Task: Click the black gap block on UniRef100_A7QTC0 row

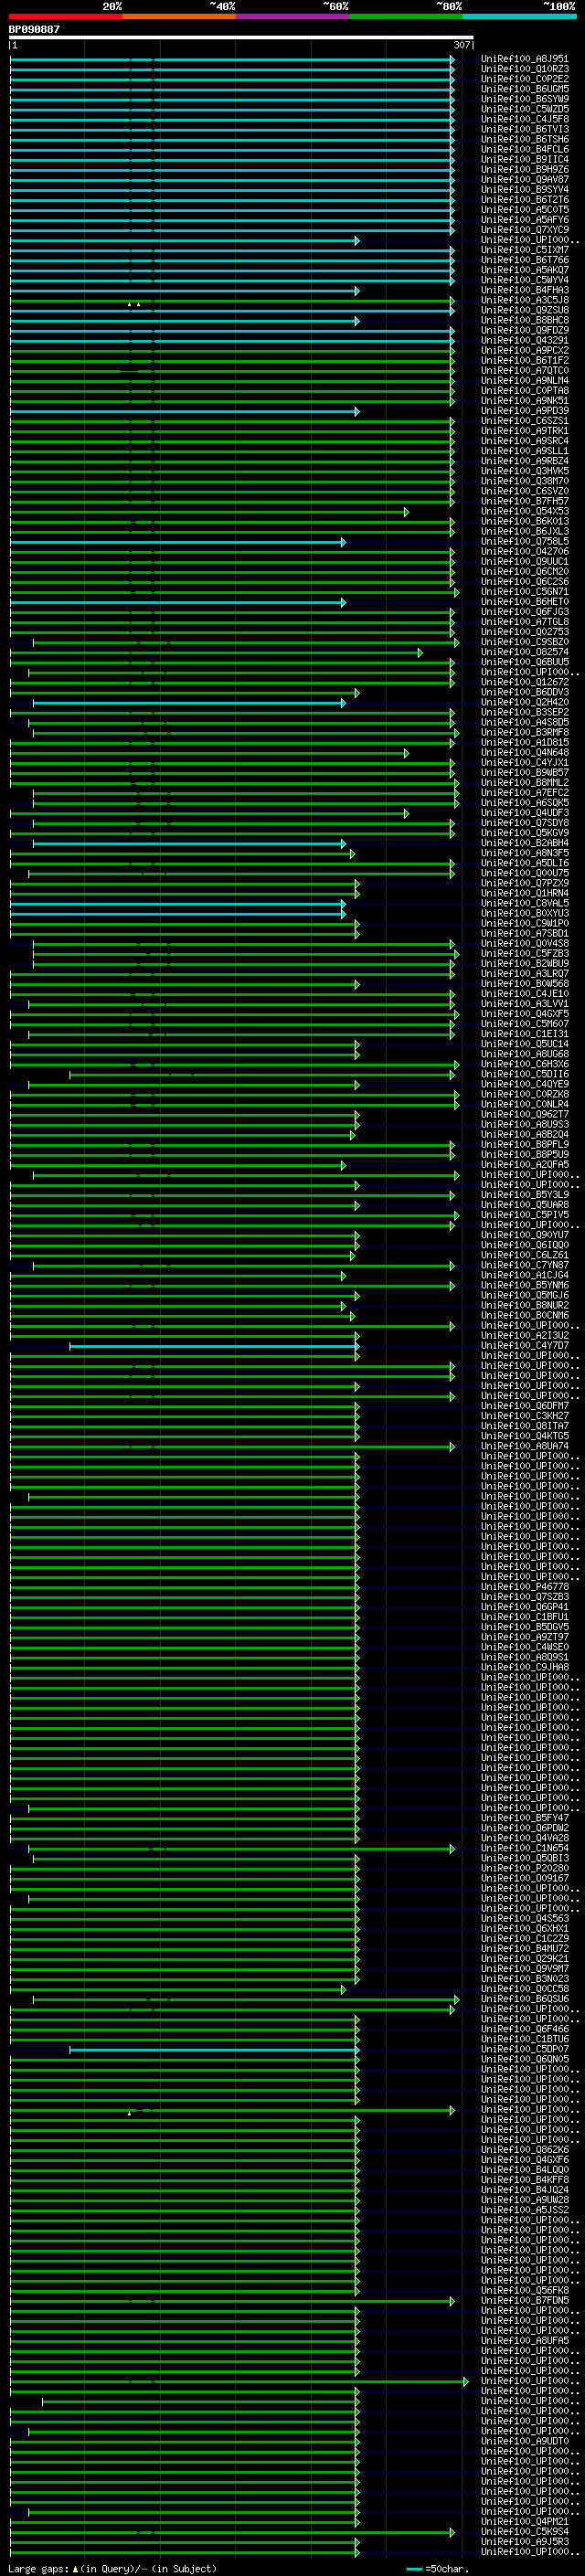Action: tap(129, 371)
